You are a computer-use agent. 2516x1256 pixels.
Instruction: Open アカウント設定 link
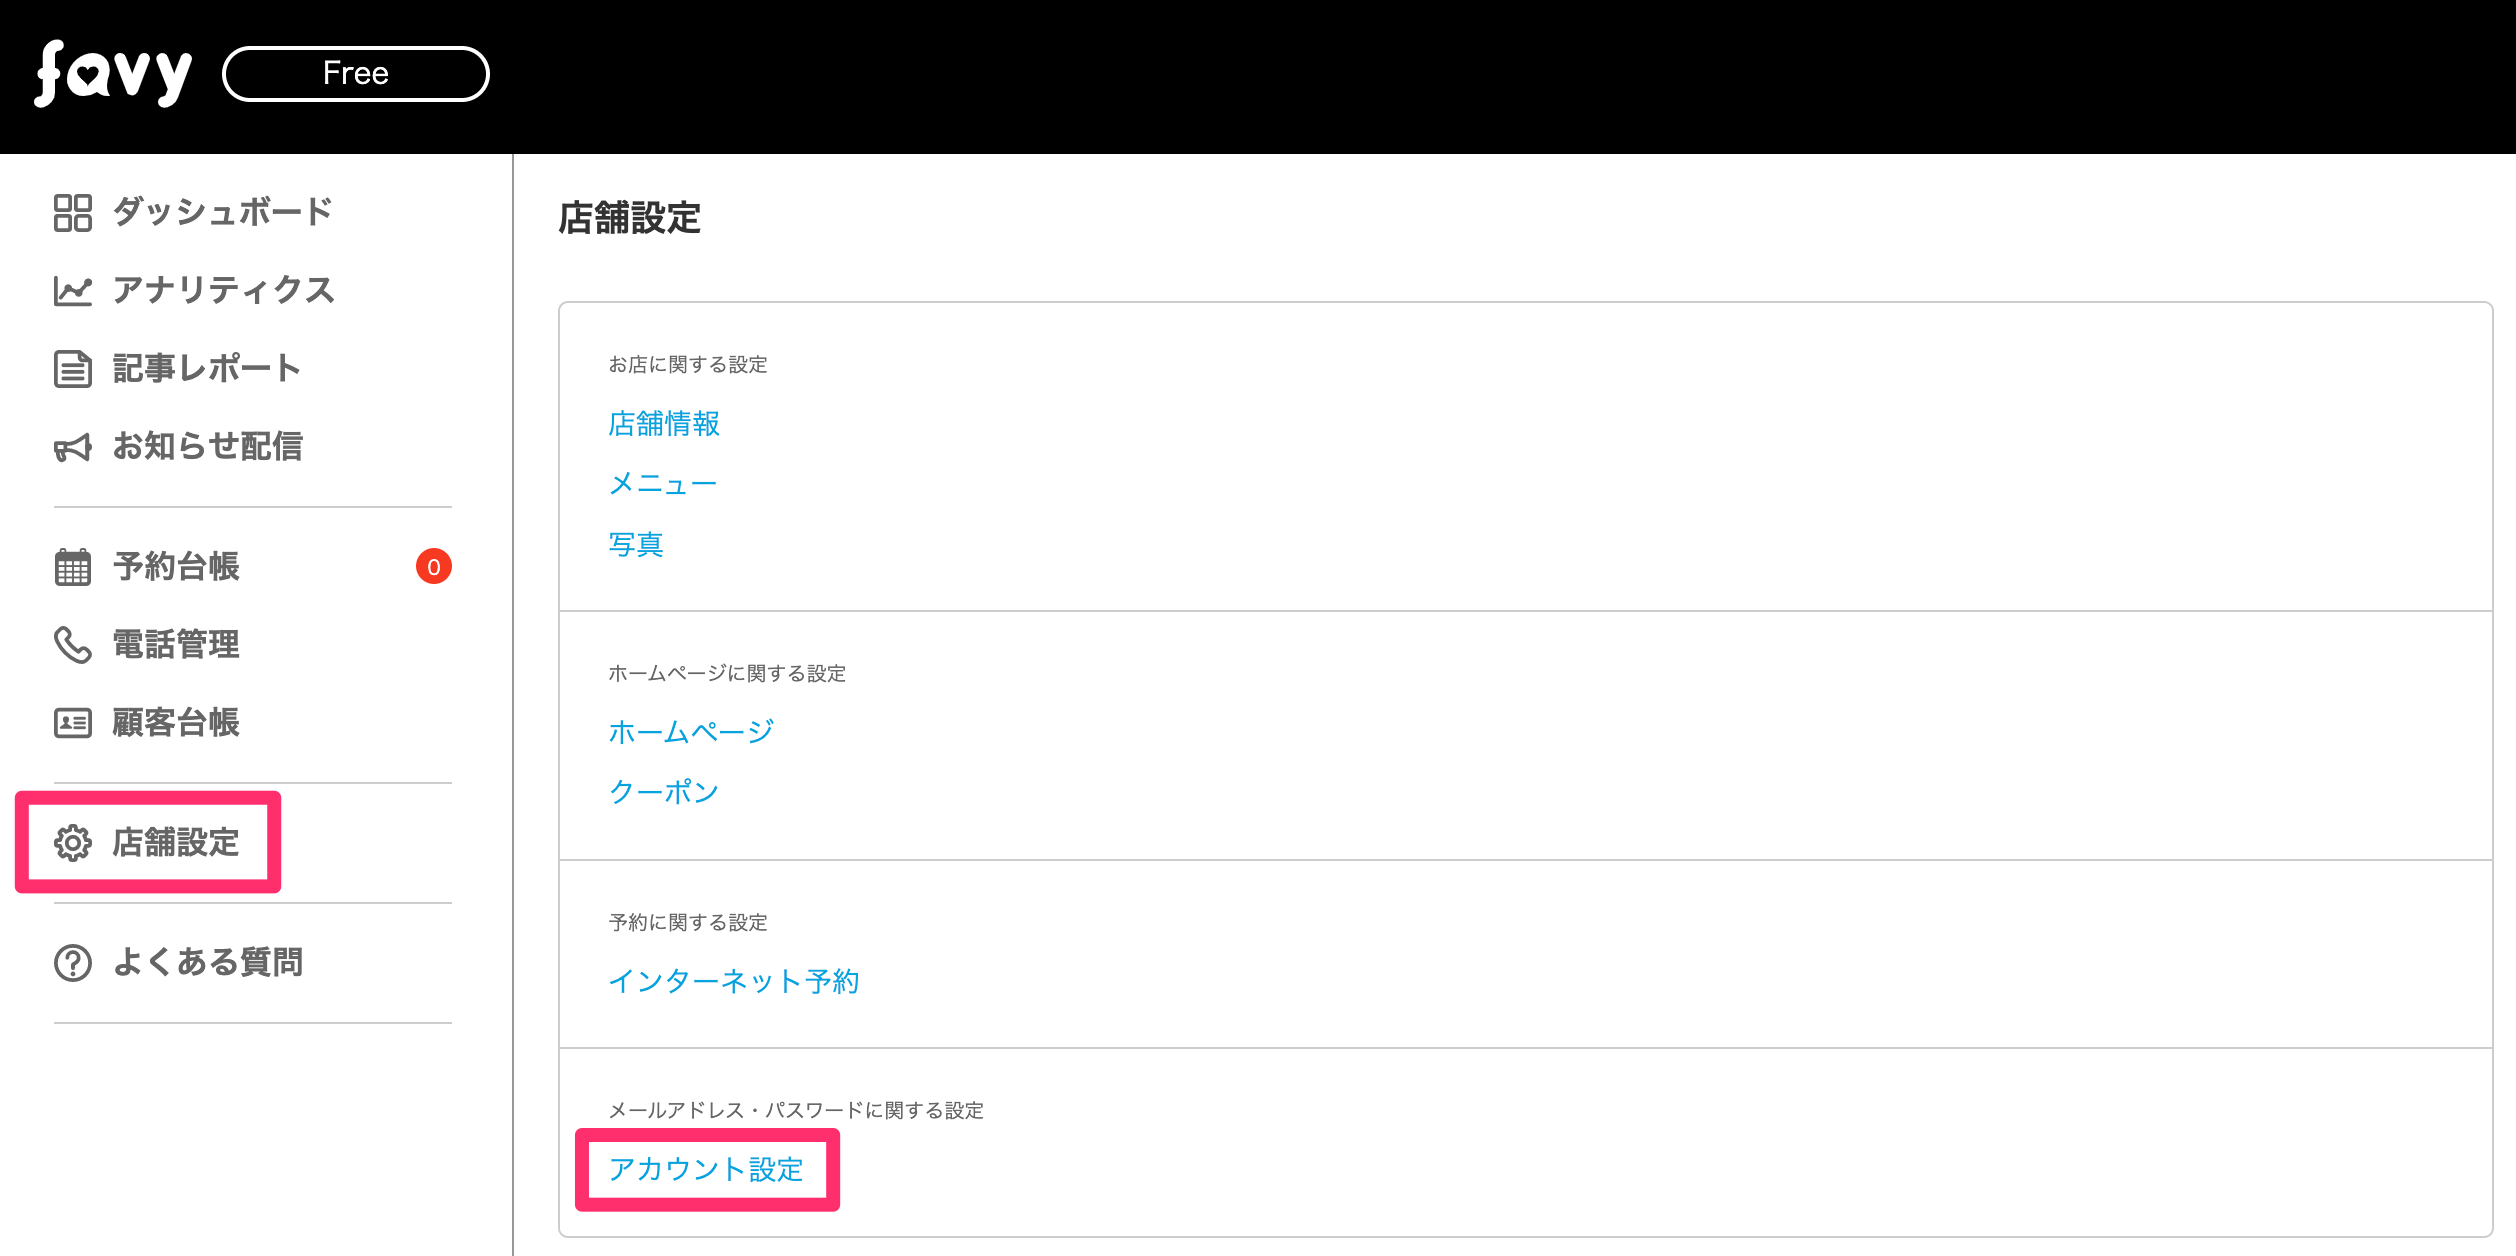(x=706, y=1169)
